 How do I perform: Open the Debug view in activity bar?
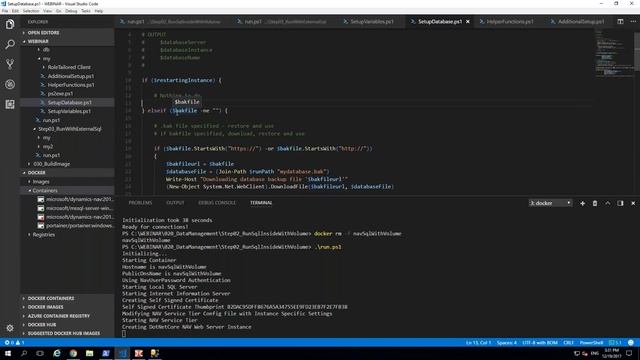click(10, 84)
